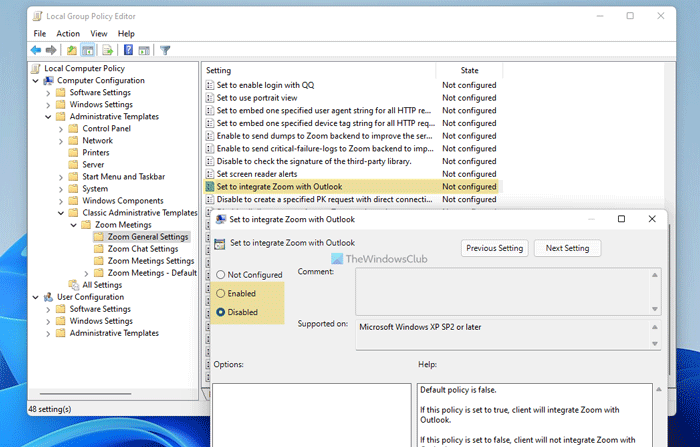Click the All Settings icon in tree

[x=74, y=284]
